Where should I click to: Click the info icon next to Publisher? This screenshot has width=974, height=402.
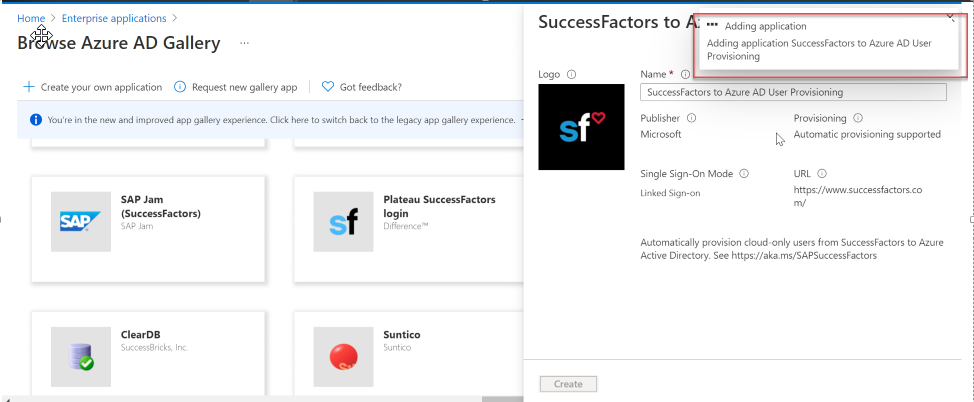click(691, 118)
